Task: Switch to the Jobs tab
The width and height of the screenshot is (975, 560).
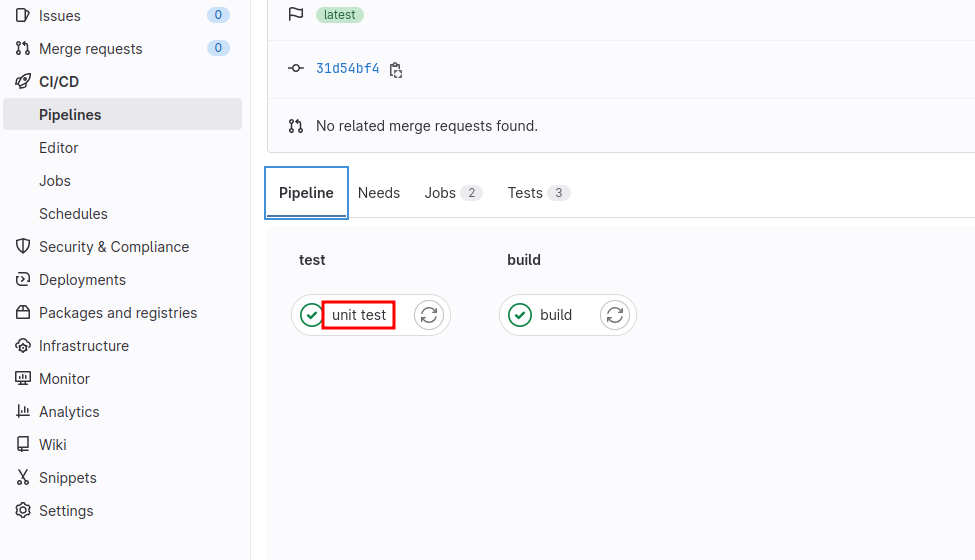Action: coord(453,193)
